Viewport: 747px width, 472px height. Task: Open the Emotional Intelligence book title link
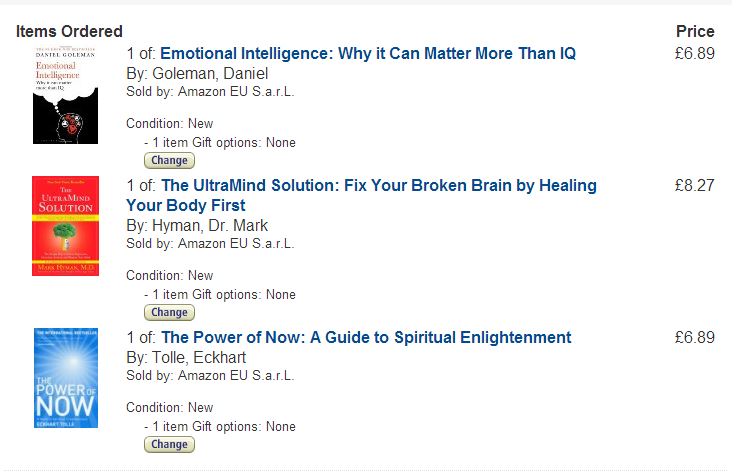pos(368,53)
